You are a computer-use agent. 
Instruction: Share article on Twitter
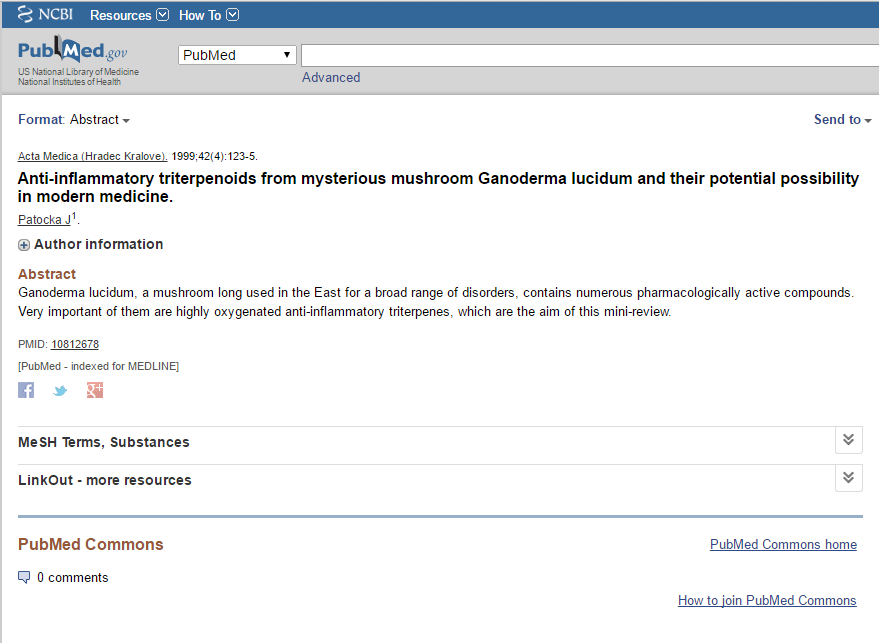click(60, 390)
